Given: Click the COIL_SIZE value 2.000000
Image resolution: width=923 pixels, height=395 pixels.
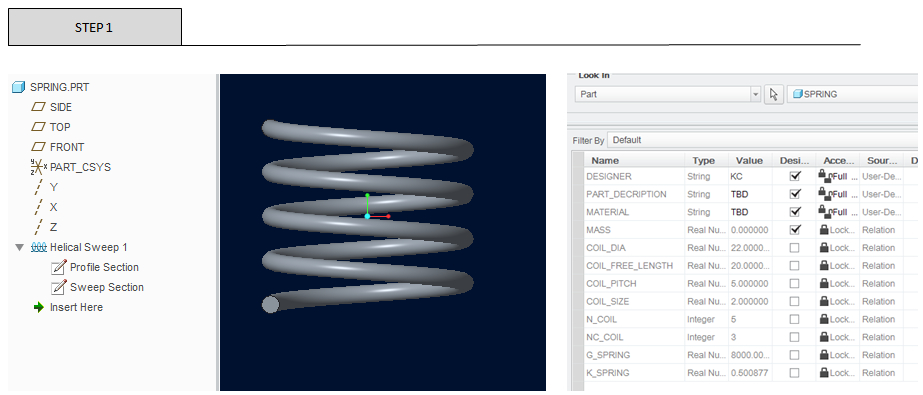Looking at the screenshot, I should click(749, 301).
